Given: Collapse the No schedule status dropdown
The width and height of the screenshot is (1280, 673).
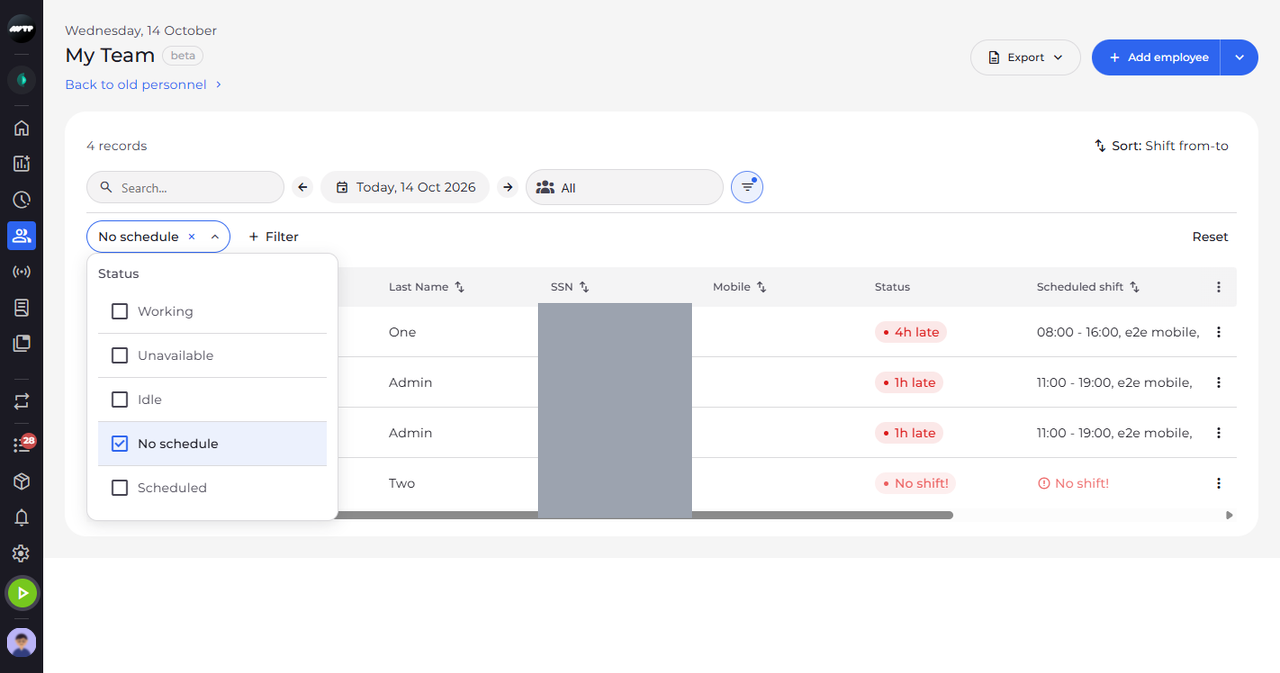Looking at the screenshot, I should [x=214, y=237].
